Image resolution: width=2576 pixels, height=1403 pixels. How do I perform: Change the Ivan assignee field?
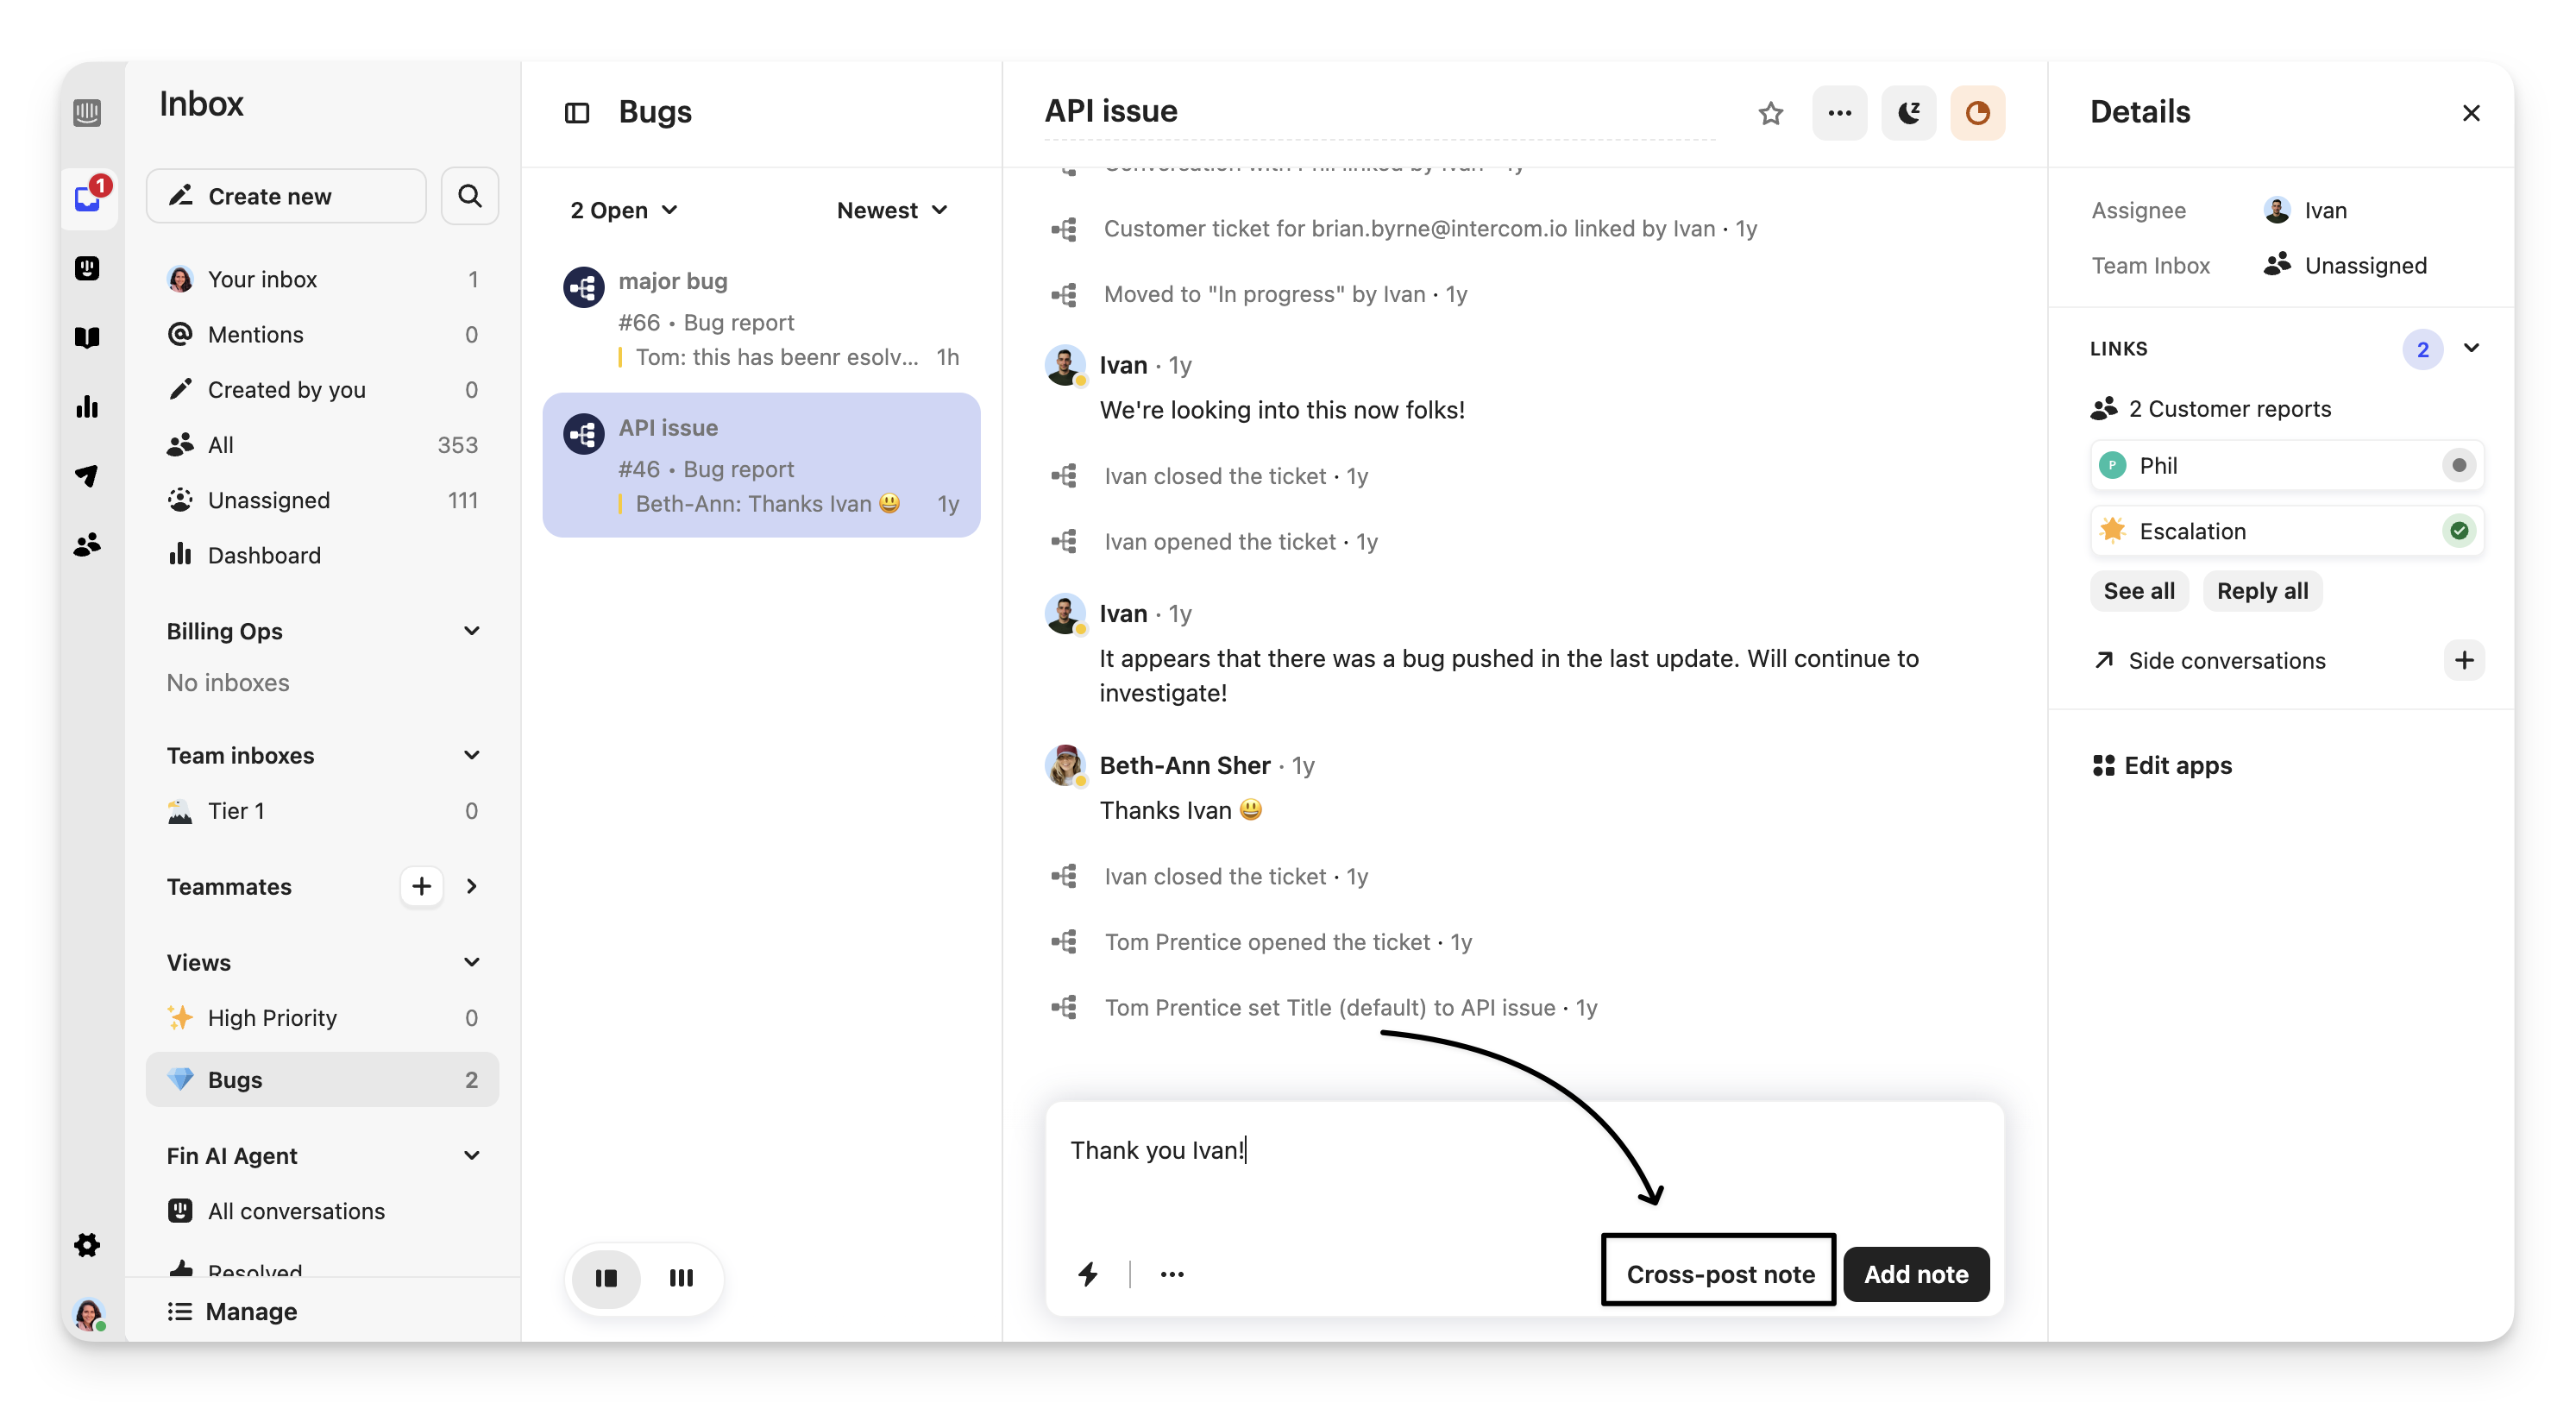click(2304, 210)
